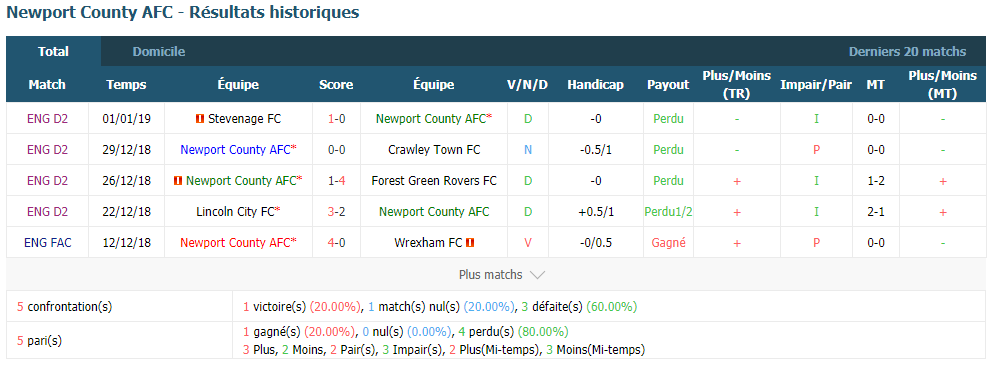Open ENG FAC competition link

click(48, 243)
